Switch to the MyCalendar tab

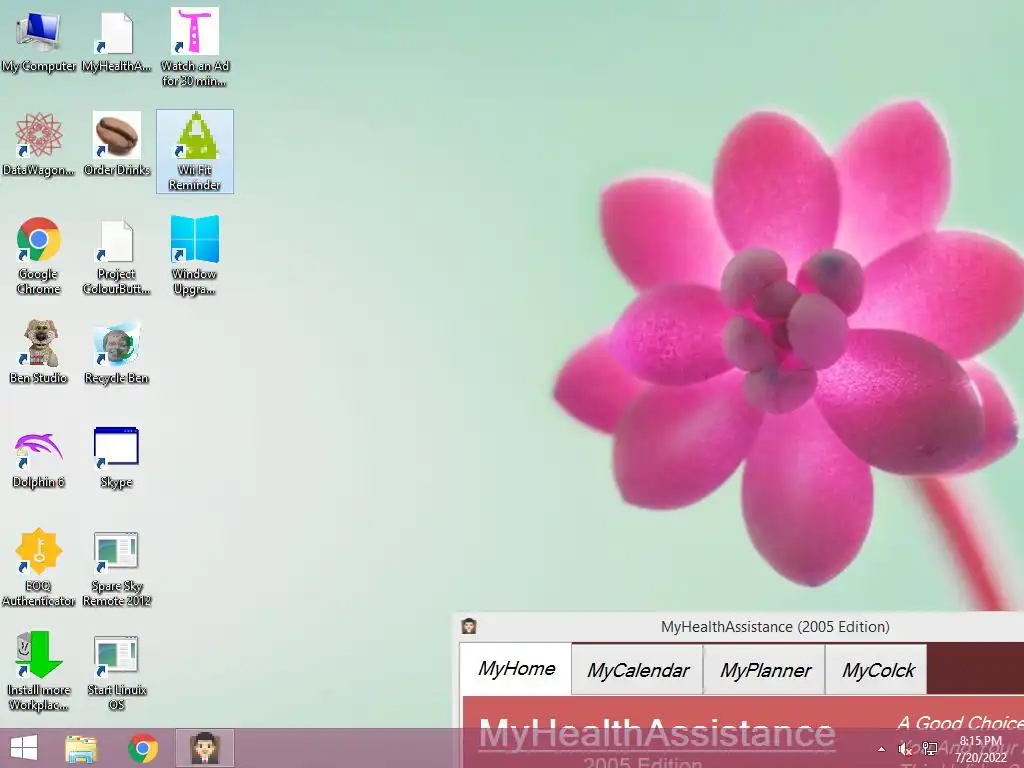point(637,670)
